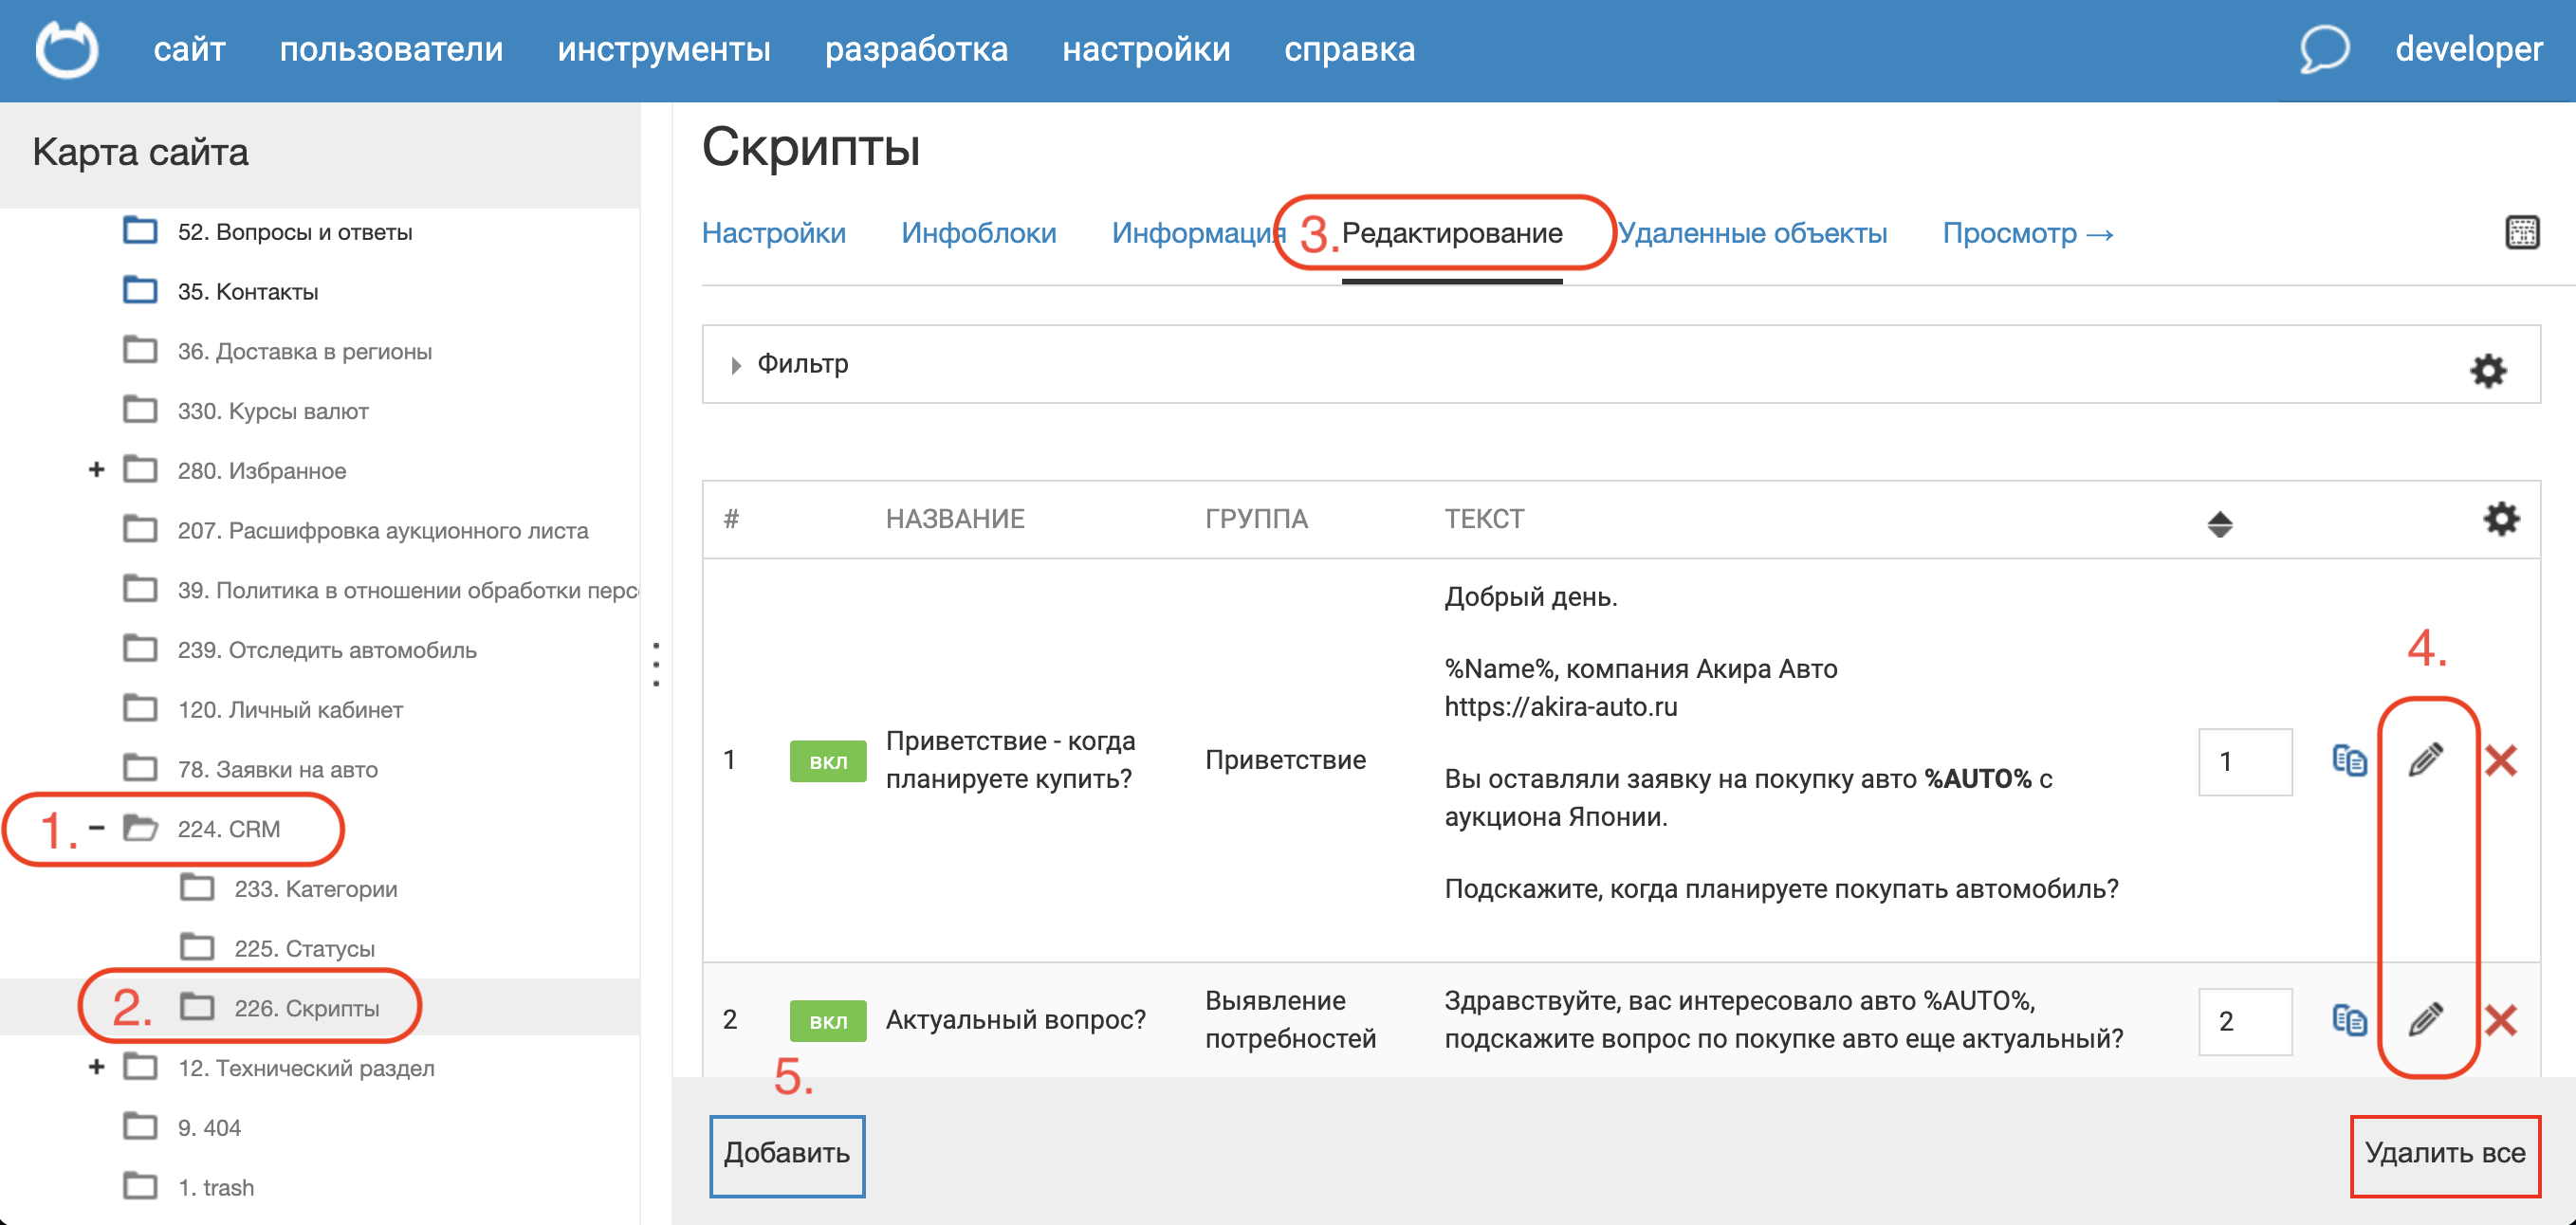Expand the 12. Технический раздел node

click(97, 1067)
